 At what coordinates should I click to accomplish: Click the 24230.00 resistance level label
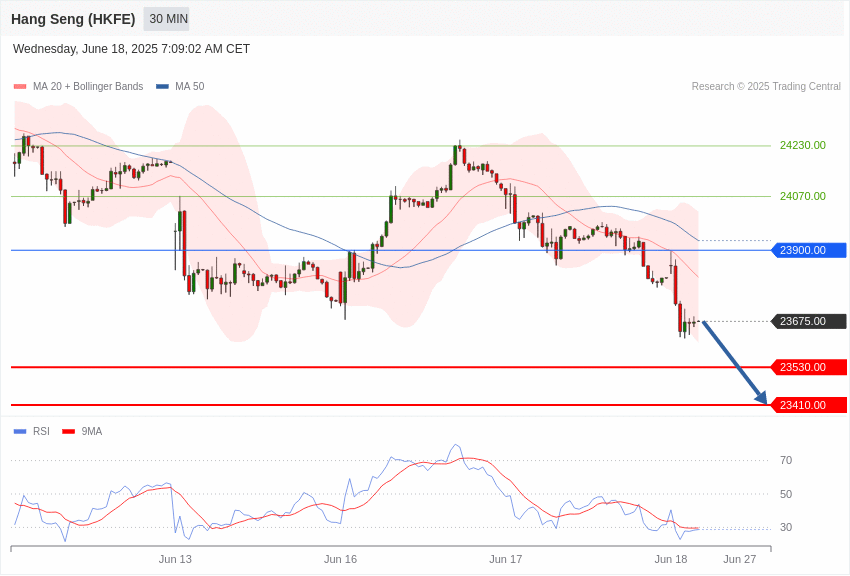pos(803,145)
